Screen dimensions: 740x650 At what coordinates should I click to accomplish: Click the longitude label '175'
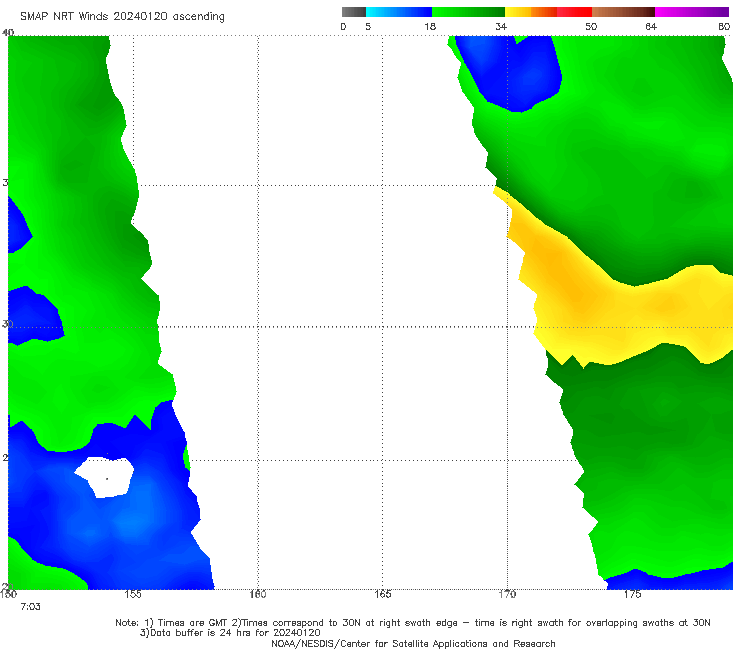click(632, 594)
